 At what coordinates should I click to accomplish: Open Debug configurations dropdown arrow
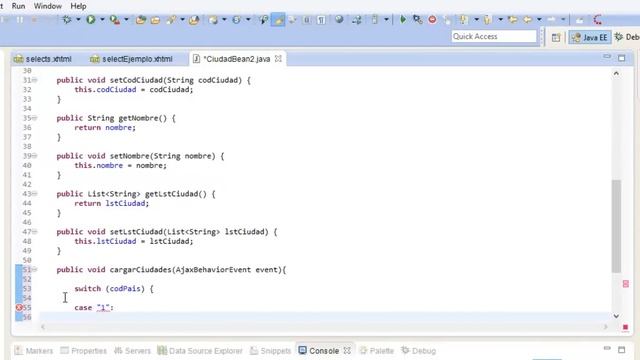[78, 20]
